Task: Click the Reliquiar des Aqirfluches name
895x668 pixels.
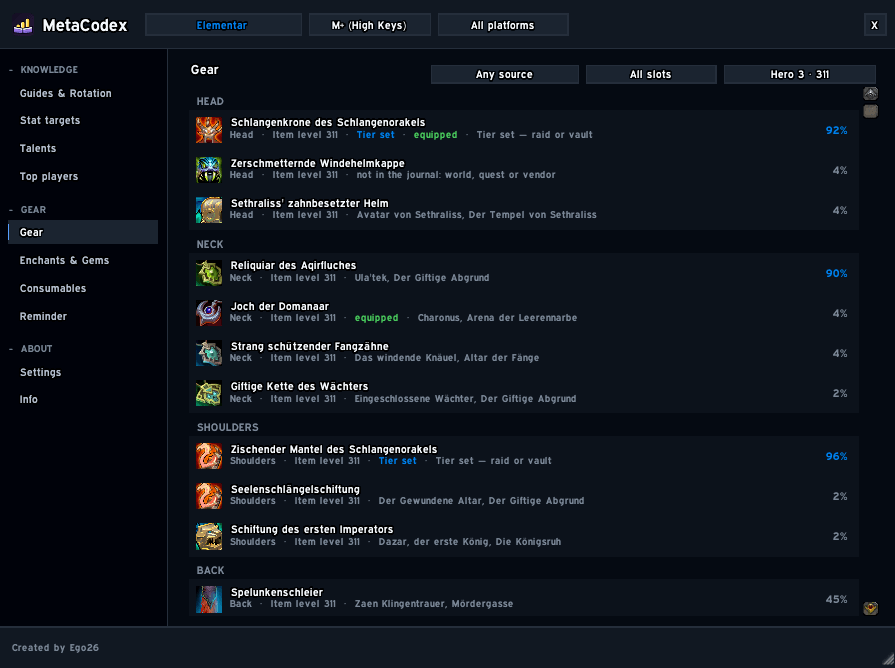Action: (293, 265)
